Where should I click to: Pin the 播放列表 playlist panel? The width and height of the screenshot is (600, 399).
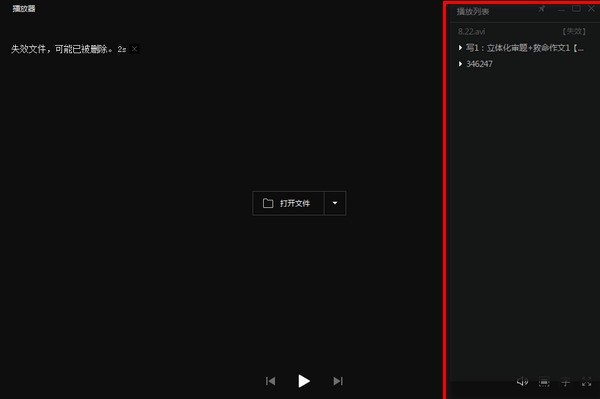tap(542, 9)
